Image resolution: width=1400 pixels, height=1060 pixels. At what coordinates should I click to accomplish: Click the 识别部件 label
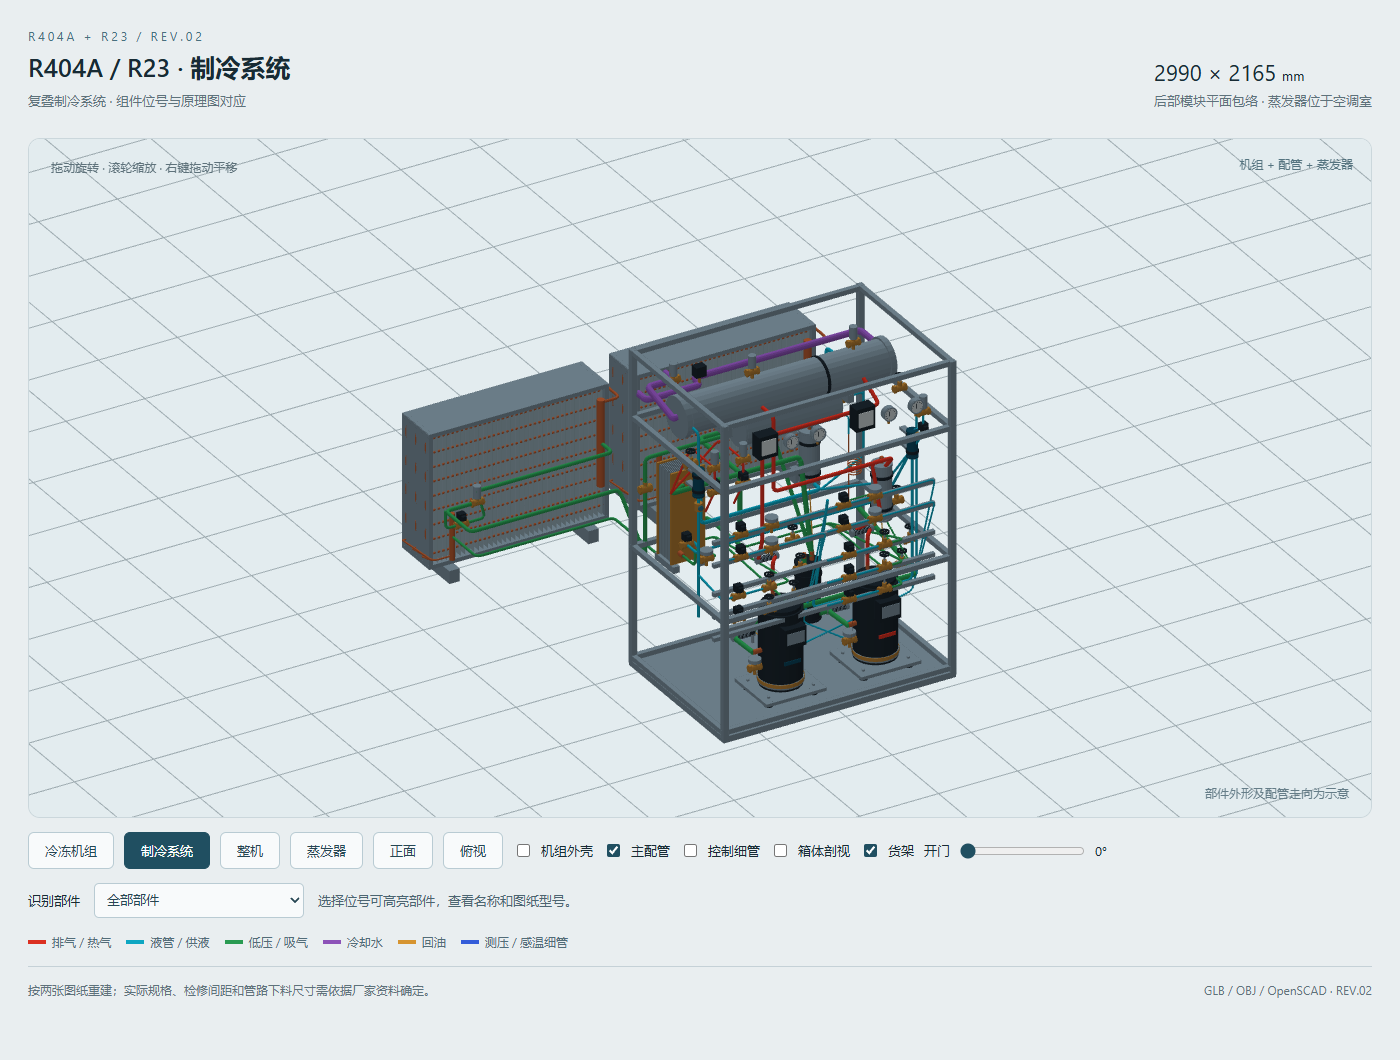[54, 901]
